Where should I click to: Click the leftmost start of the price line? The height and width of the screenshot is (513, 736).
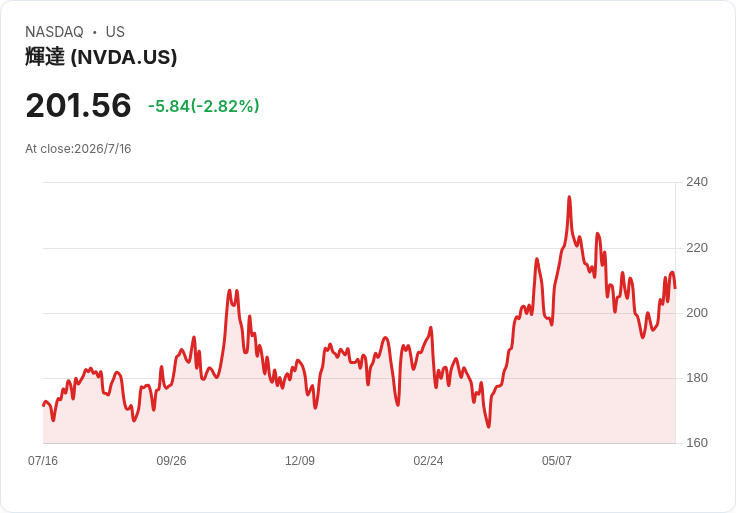(44, 405)
